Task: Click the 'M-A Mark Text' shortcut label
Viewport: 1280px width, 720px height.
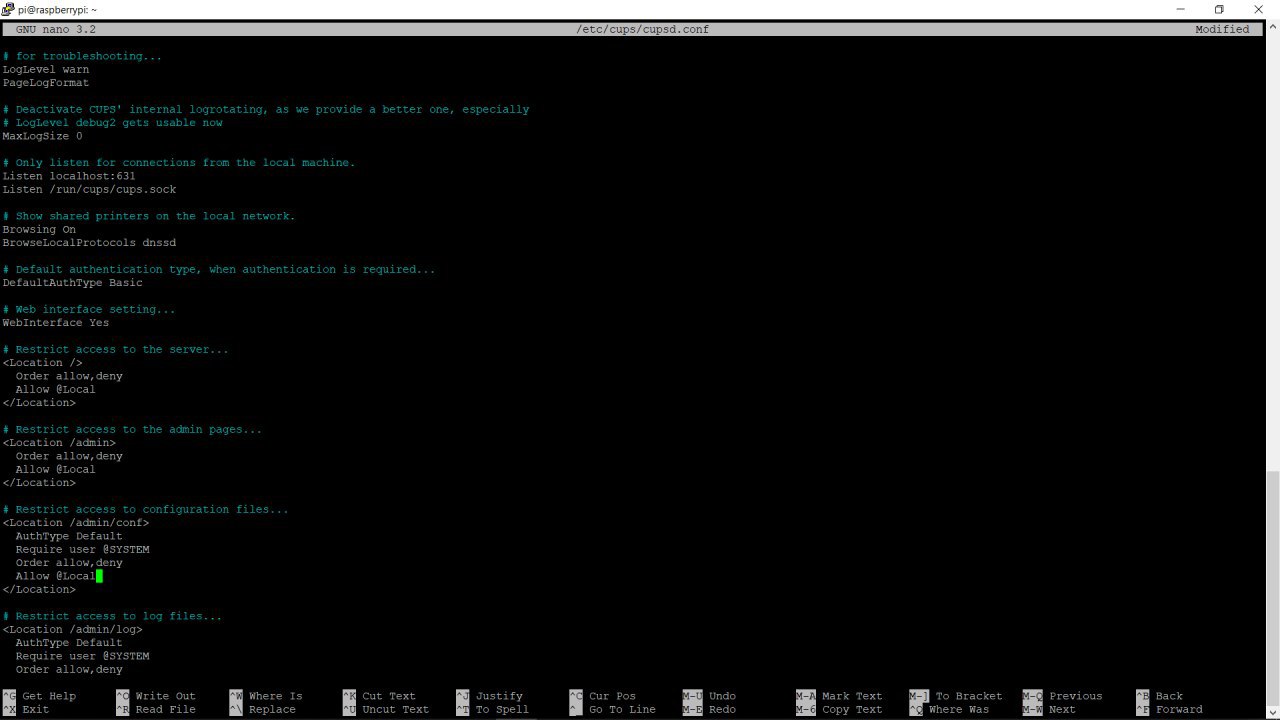Action: pyautogui.click(x=839, y=696)
